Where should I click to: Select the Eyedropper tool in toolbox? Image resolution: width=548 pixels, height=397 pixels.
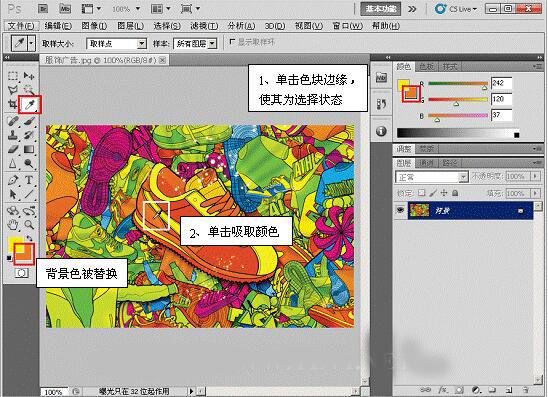(x=30, y=104)
